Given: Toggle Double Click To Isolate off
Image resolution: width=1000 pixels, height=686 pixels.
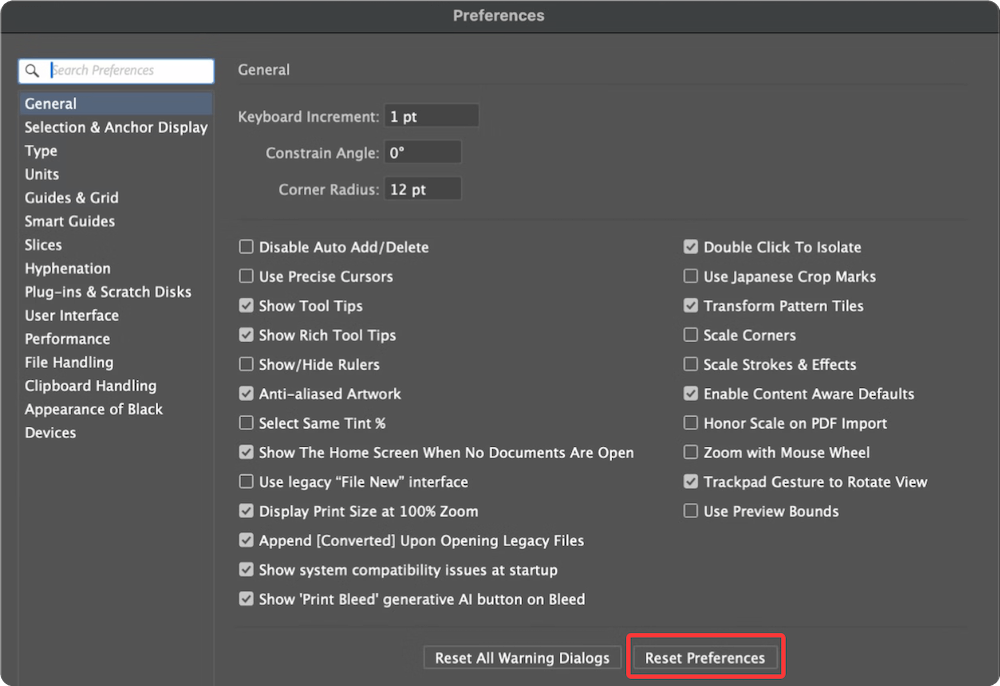Looking at the screenshot, I should [x=690, y=246].
